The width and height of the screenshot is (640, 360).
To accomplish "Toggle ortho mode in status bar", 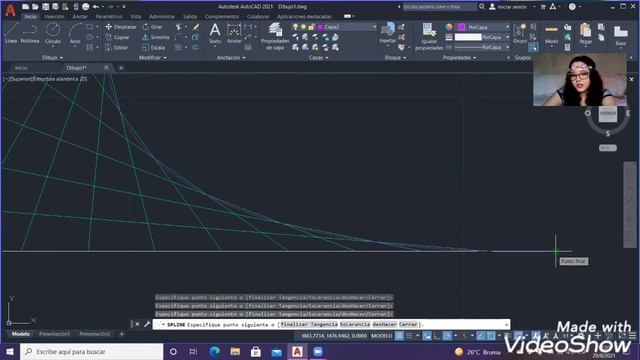I will pyautogui.click(x=437, y=336).
